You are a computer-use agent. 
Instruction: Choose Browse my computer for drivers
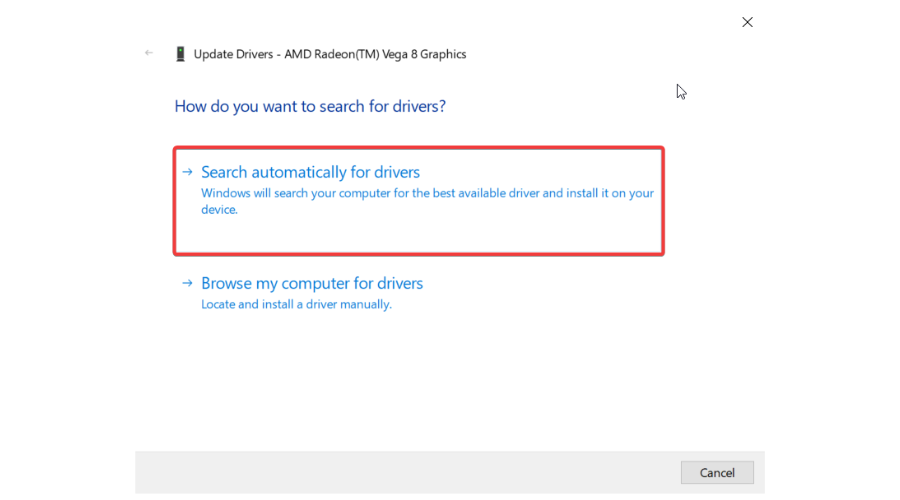(x=312, y=283)
